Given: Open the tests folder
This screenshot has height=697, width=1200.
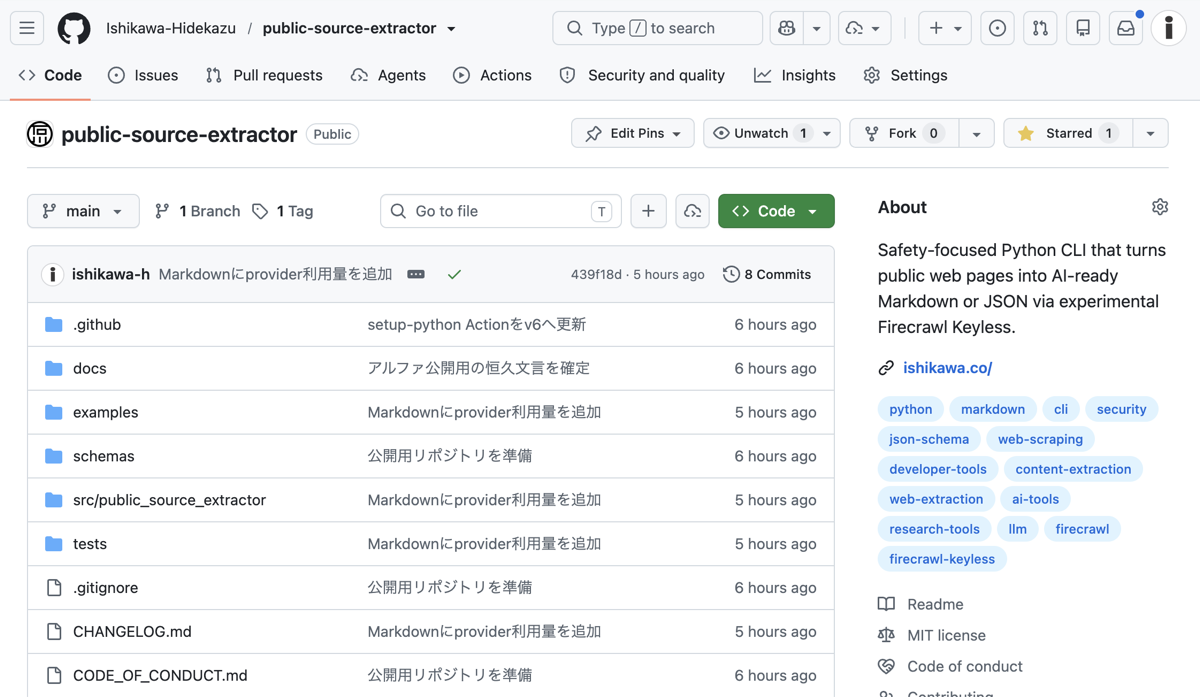Looking at the screenshot, I should tap(90, 544).
